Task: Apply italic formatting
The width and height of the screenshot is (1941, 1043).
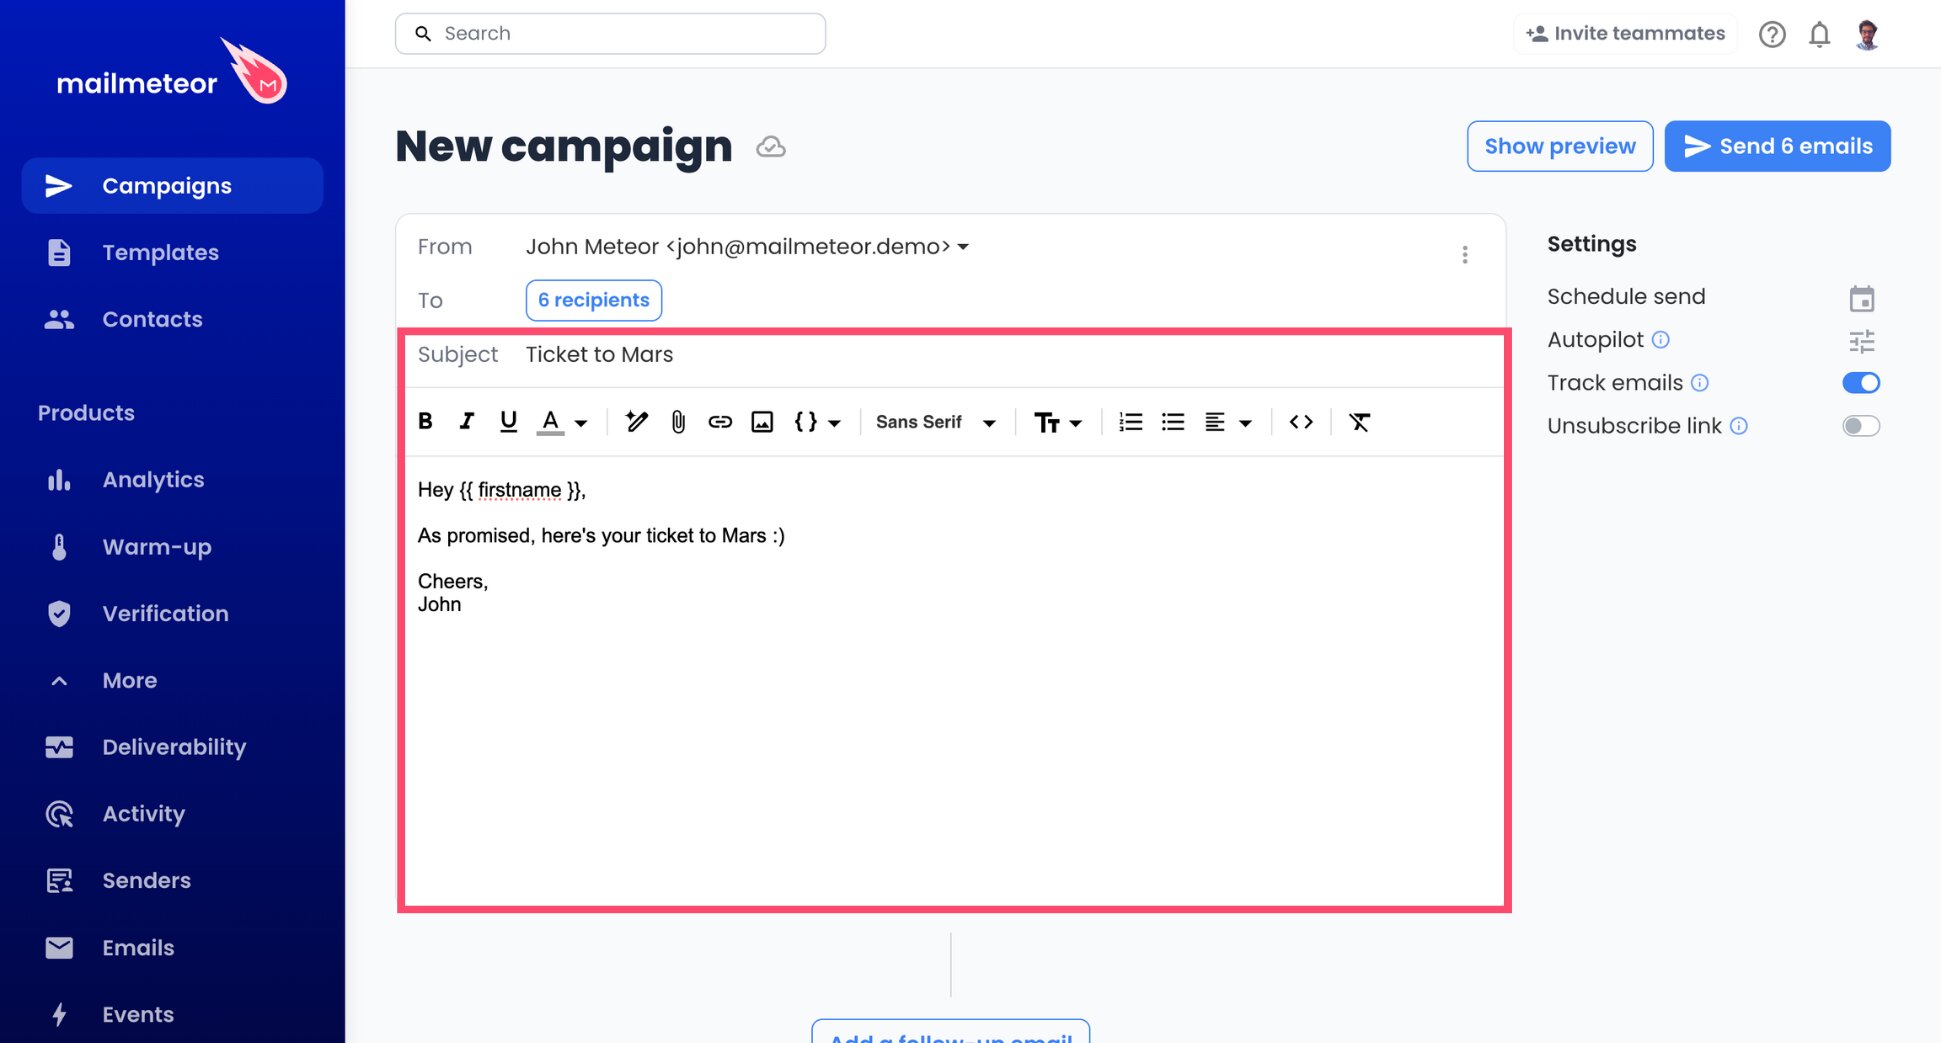Action: pos(466,422)
